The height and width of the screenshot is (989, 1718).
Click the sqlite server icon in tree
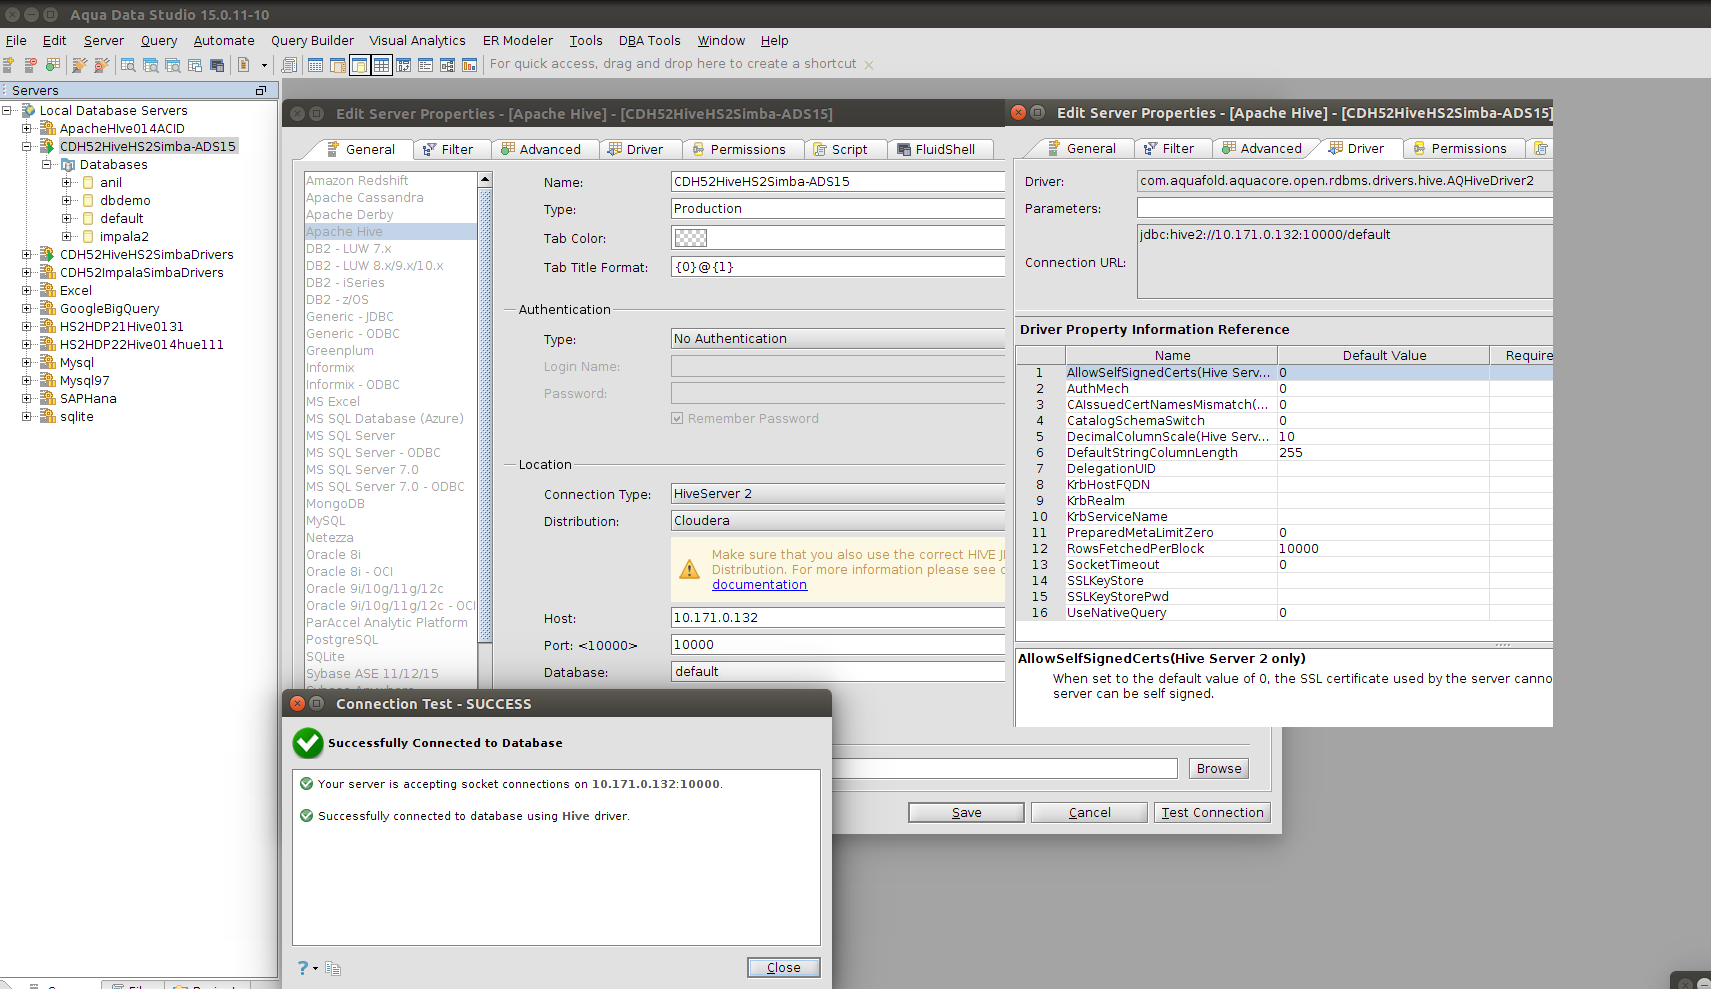47,416
